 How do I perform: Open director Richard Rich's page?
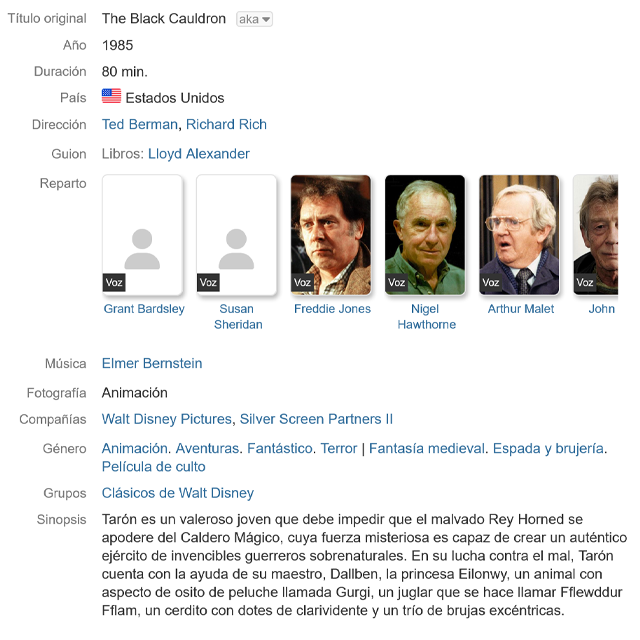pos(226,124)
